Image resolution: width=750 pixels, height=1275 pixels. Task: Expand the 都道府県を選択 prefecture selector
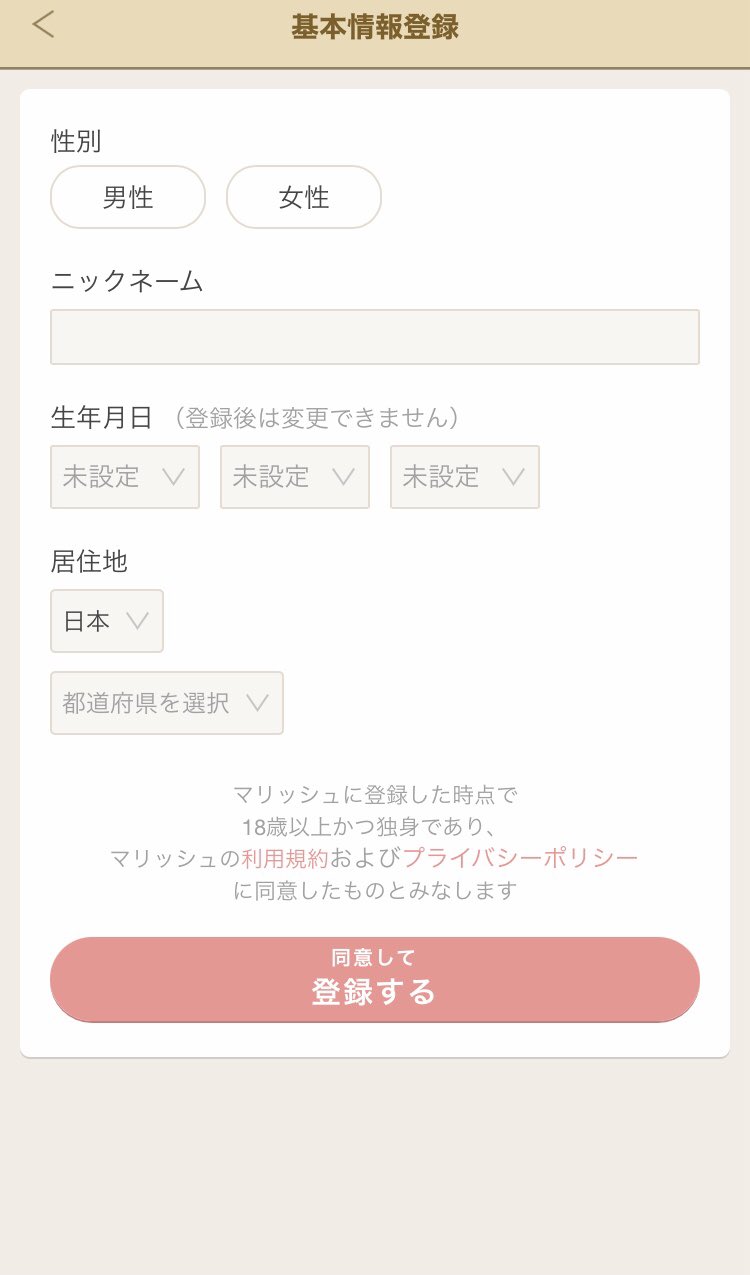click(x=167, y=703)
